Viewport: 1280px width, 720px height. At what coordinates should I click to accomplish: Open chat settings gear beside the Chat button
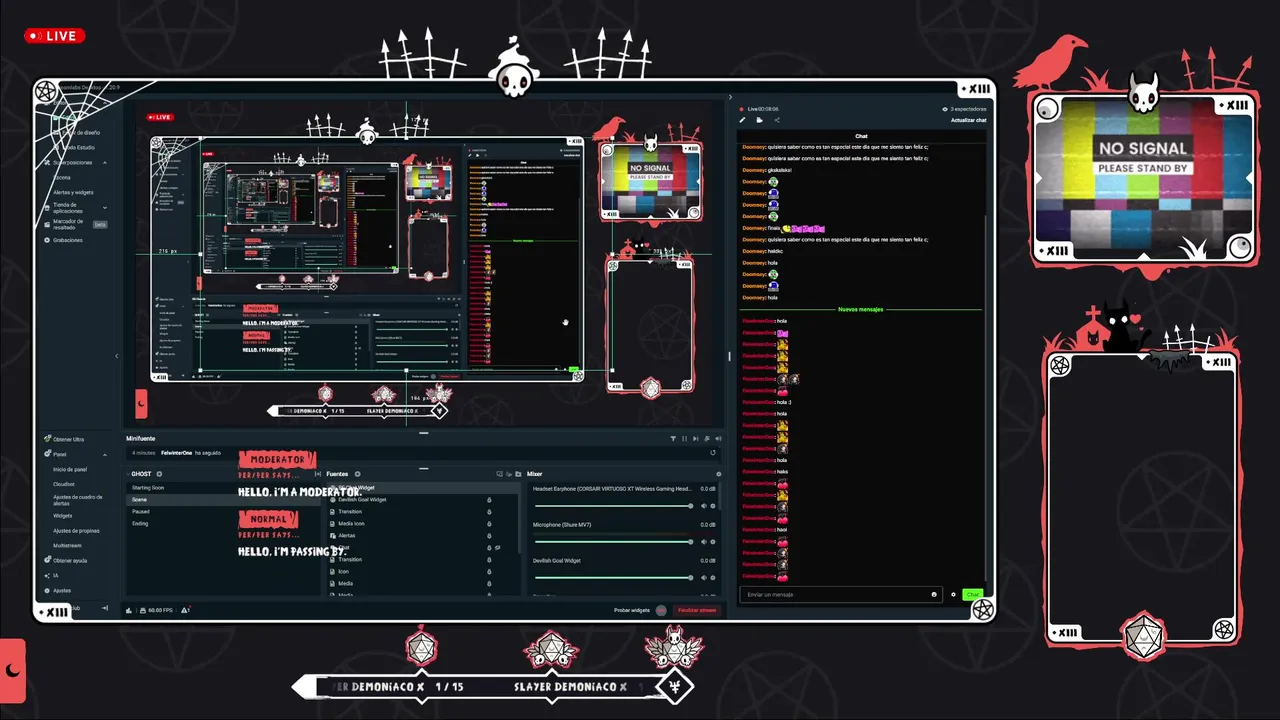click(x=953, y=594)
